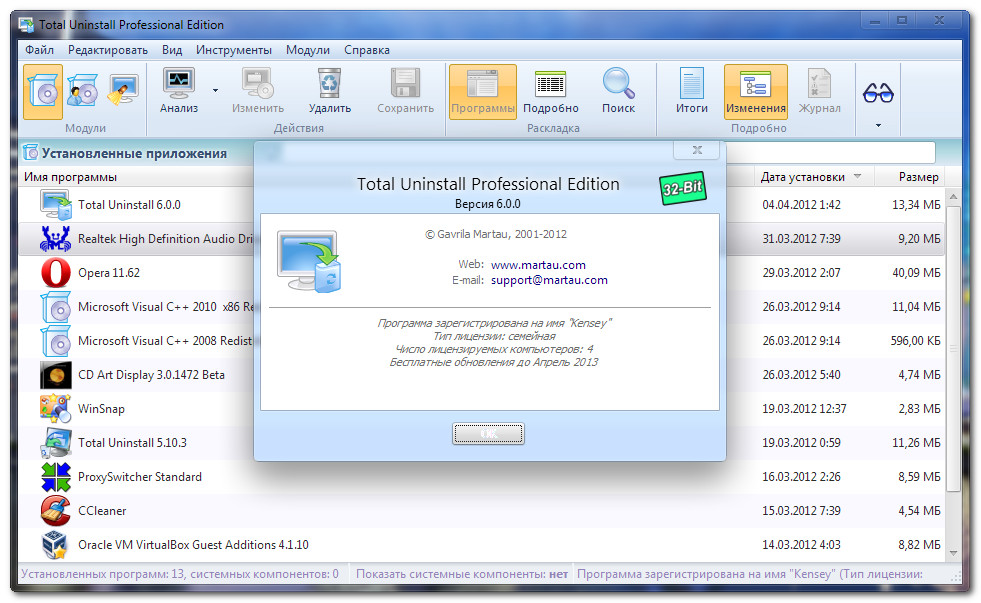Select the ProxySwitcher Standard row
Screen dimensions: 981x603
click(x=480, y=477)
